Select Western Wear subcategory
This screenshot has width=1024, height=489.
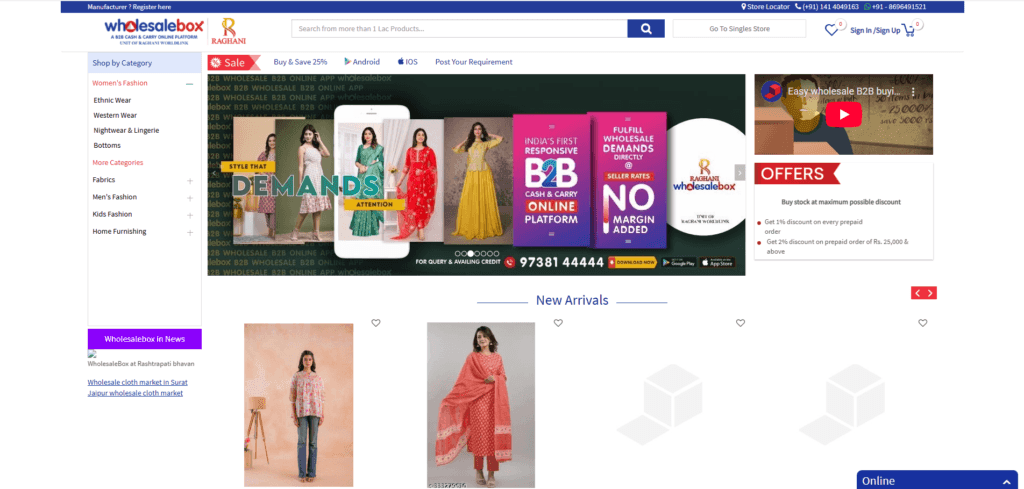click(x=115, y=116)
